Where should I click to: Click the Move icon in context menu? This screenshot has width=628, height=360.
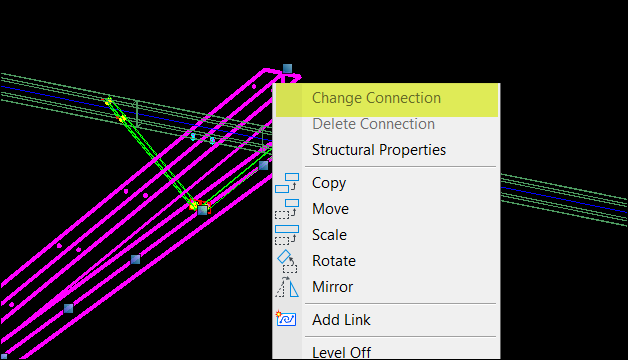[x=287, y=209]
